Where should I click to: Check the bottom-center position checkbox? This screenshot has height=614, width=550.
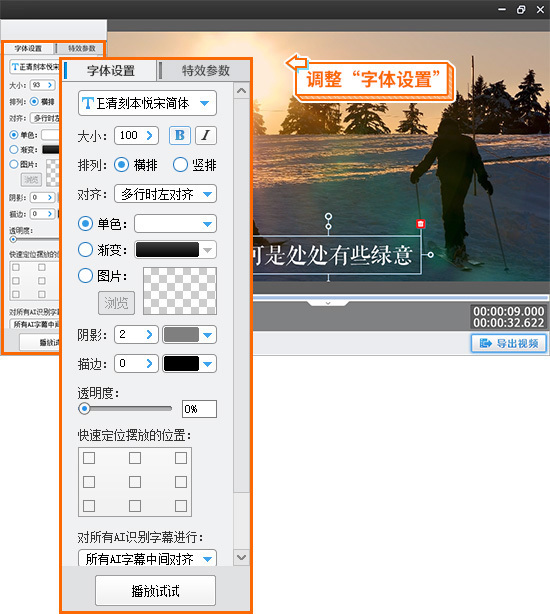pyautogui.click(x=135, y=506)
